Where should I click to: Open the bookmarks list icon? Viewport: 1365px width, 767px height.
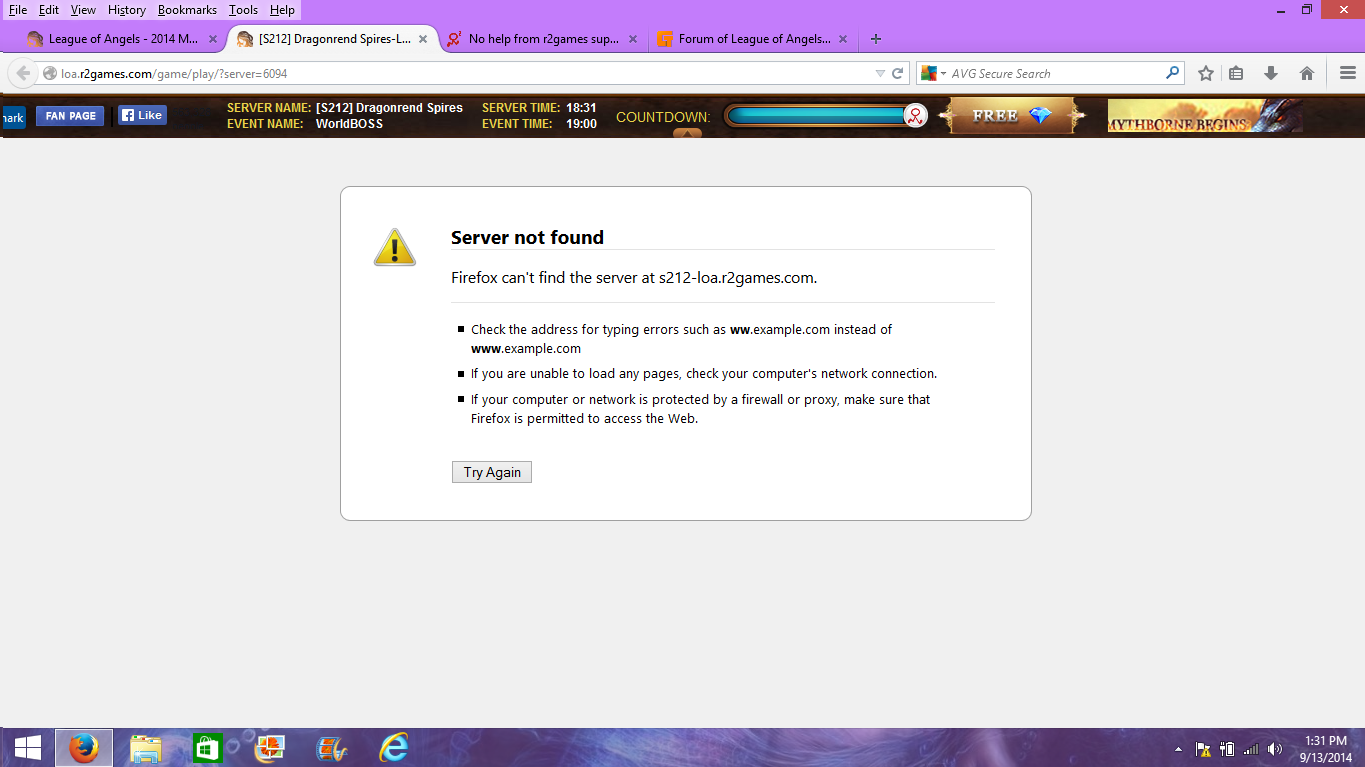1236,73
